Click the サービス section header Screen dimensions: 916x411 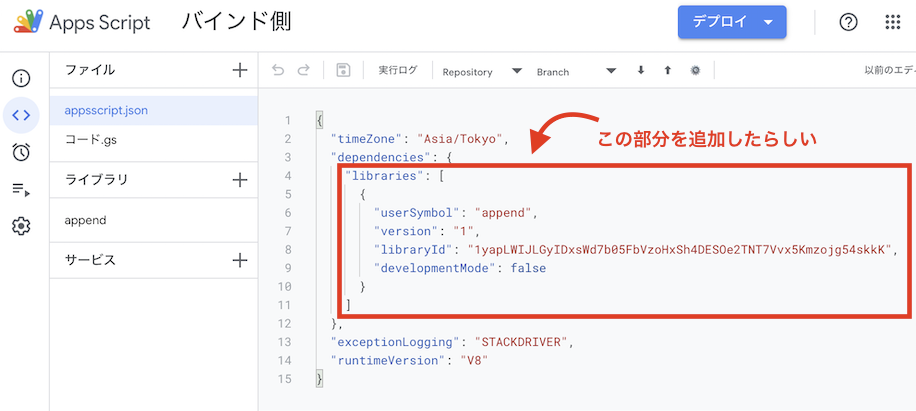pyautogui.click(x=90, y=260)
